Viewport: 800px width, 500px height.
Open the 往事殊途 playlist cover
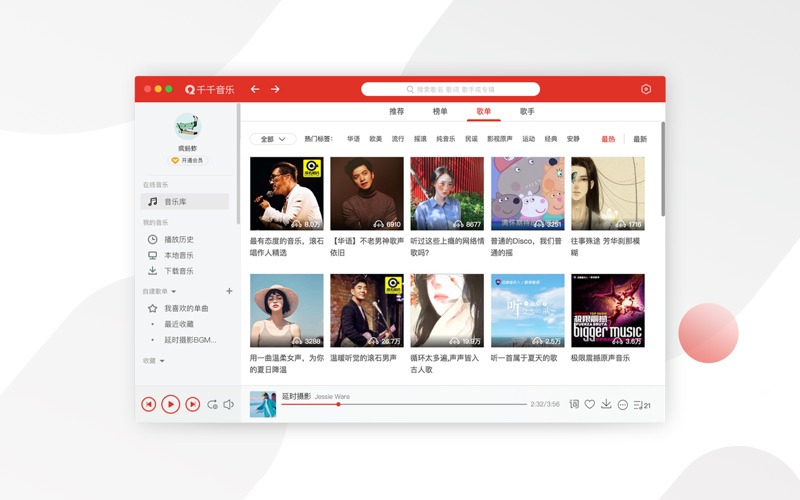pos(608,193)
